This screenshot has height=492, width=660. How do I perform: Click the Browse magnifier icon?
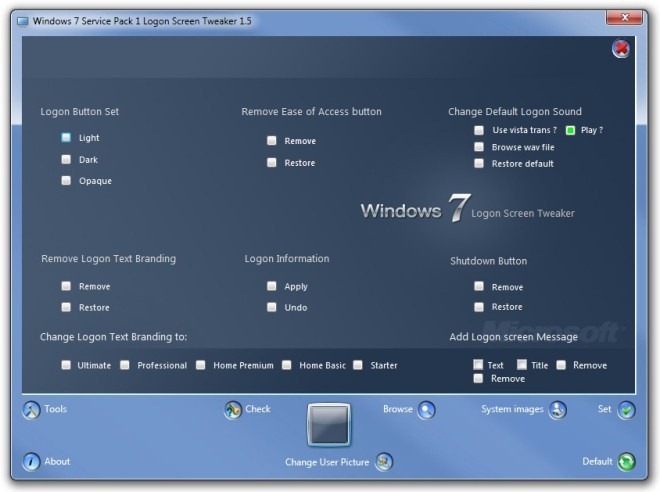(426, 410)
